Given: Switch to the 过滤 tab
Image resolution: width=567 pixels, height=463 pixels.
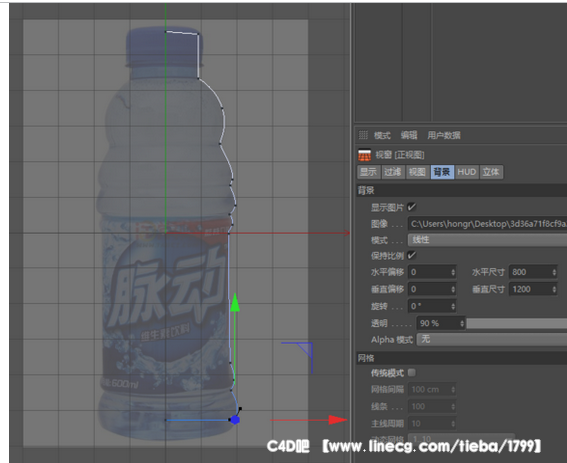Looking at the screenshot, I should [x=393, y=172].
